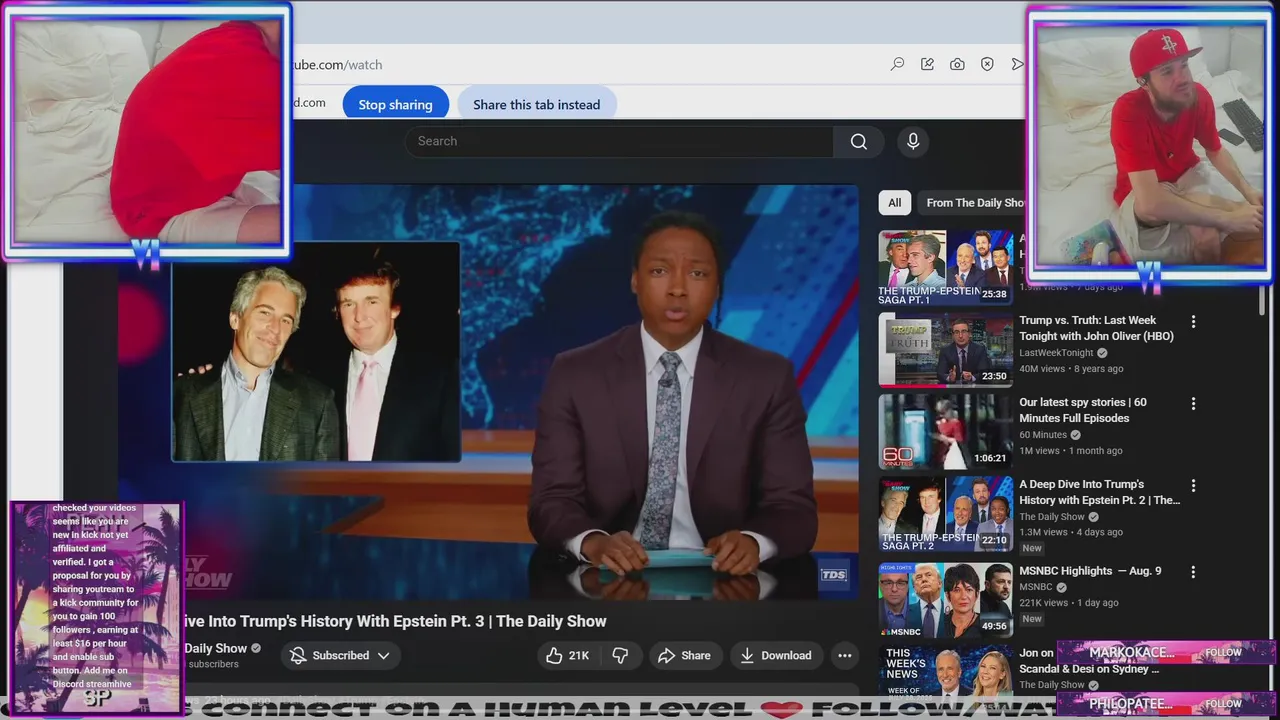Download the video with Download button
The width and height of the screenshot is (1280, 720).
click(x=775, y=655)
